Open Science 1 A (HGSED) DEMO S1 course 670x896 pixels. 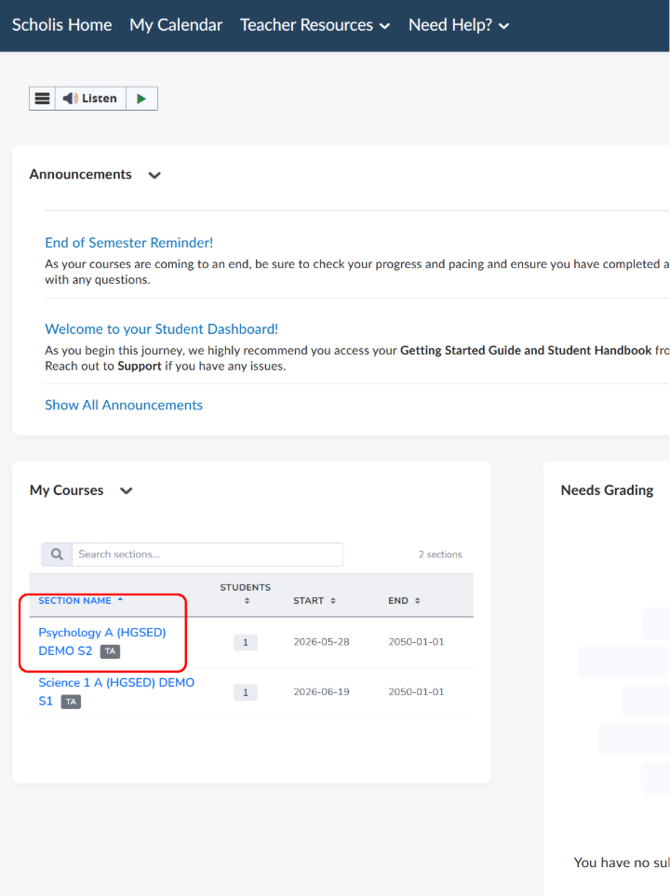coord(117,691)
